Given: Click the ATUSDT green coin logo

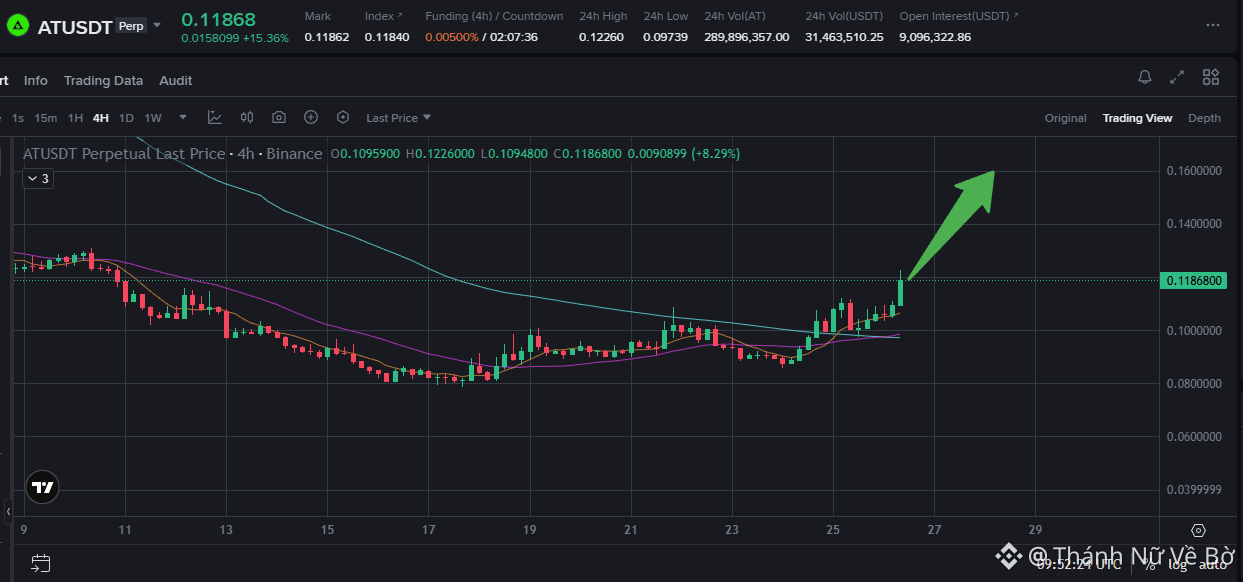Looking at the screenshot, I should click(x=18, y=26).
